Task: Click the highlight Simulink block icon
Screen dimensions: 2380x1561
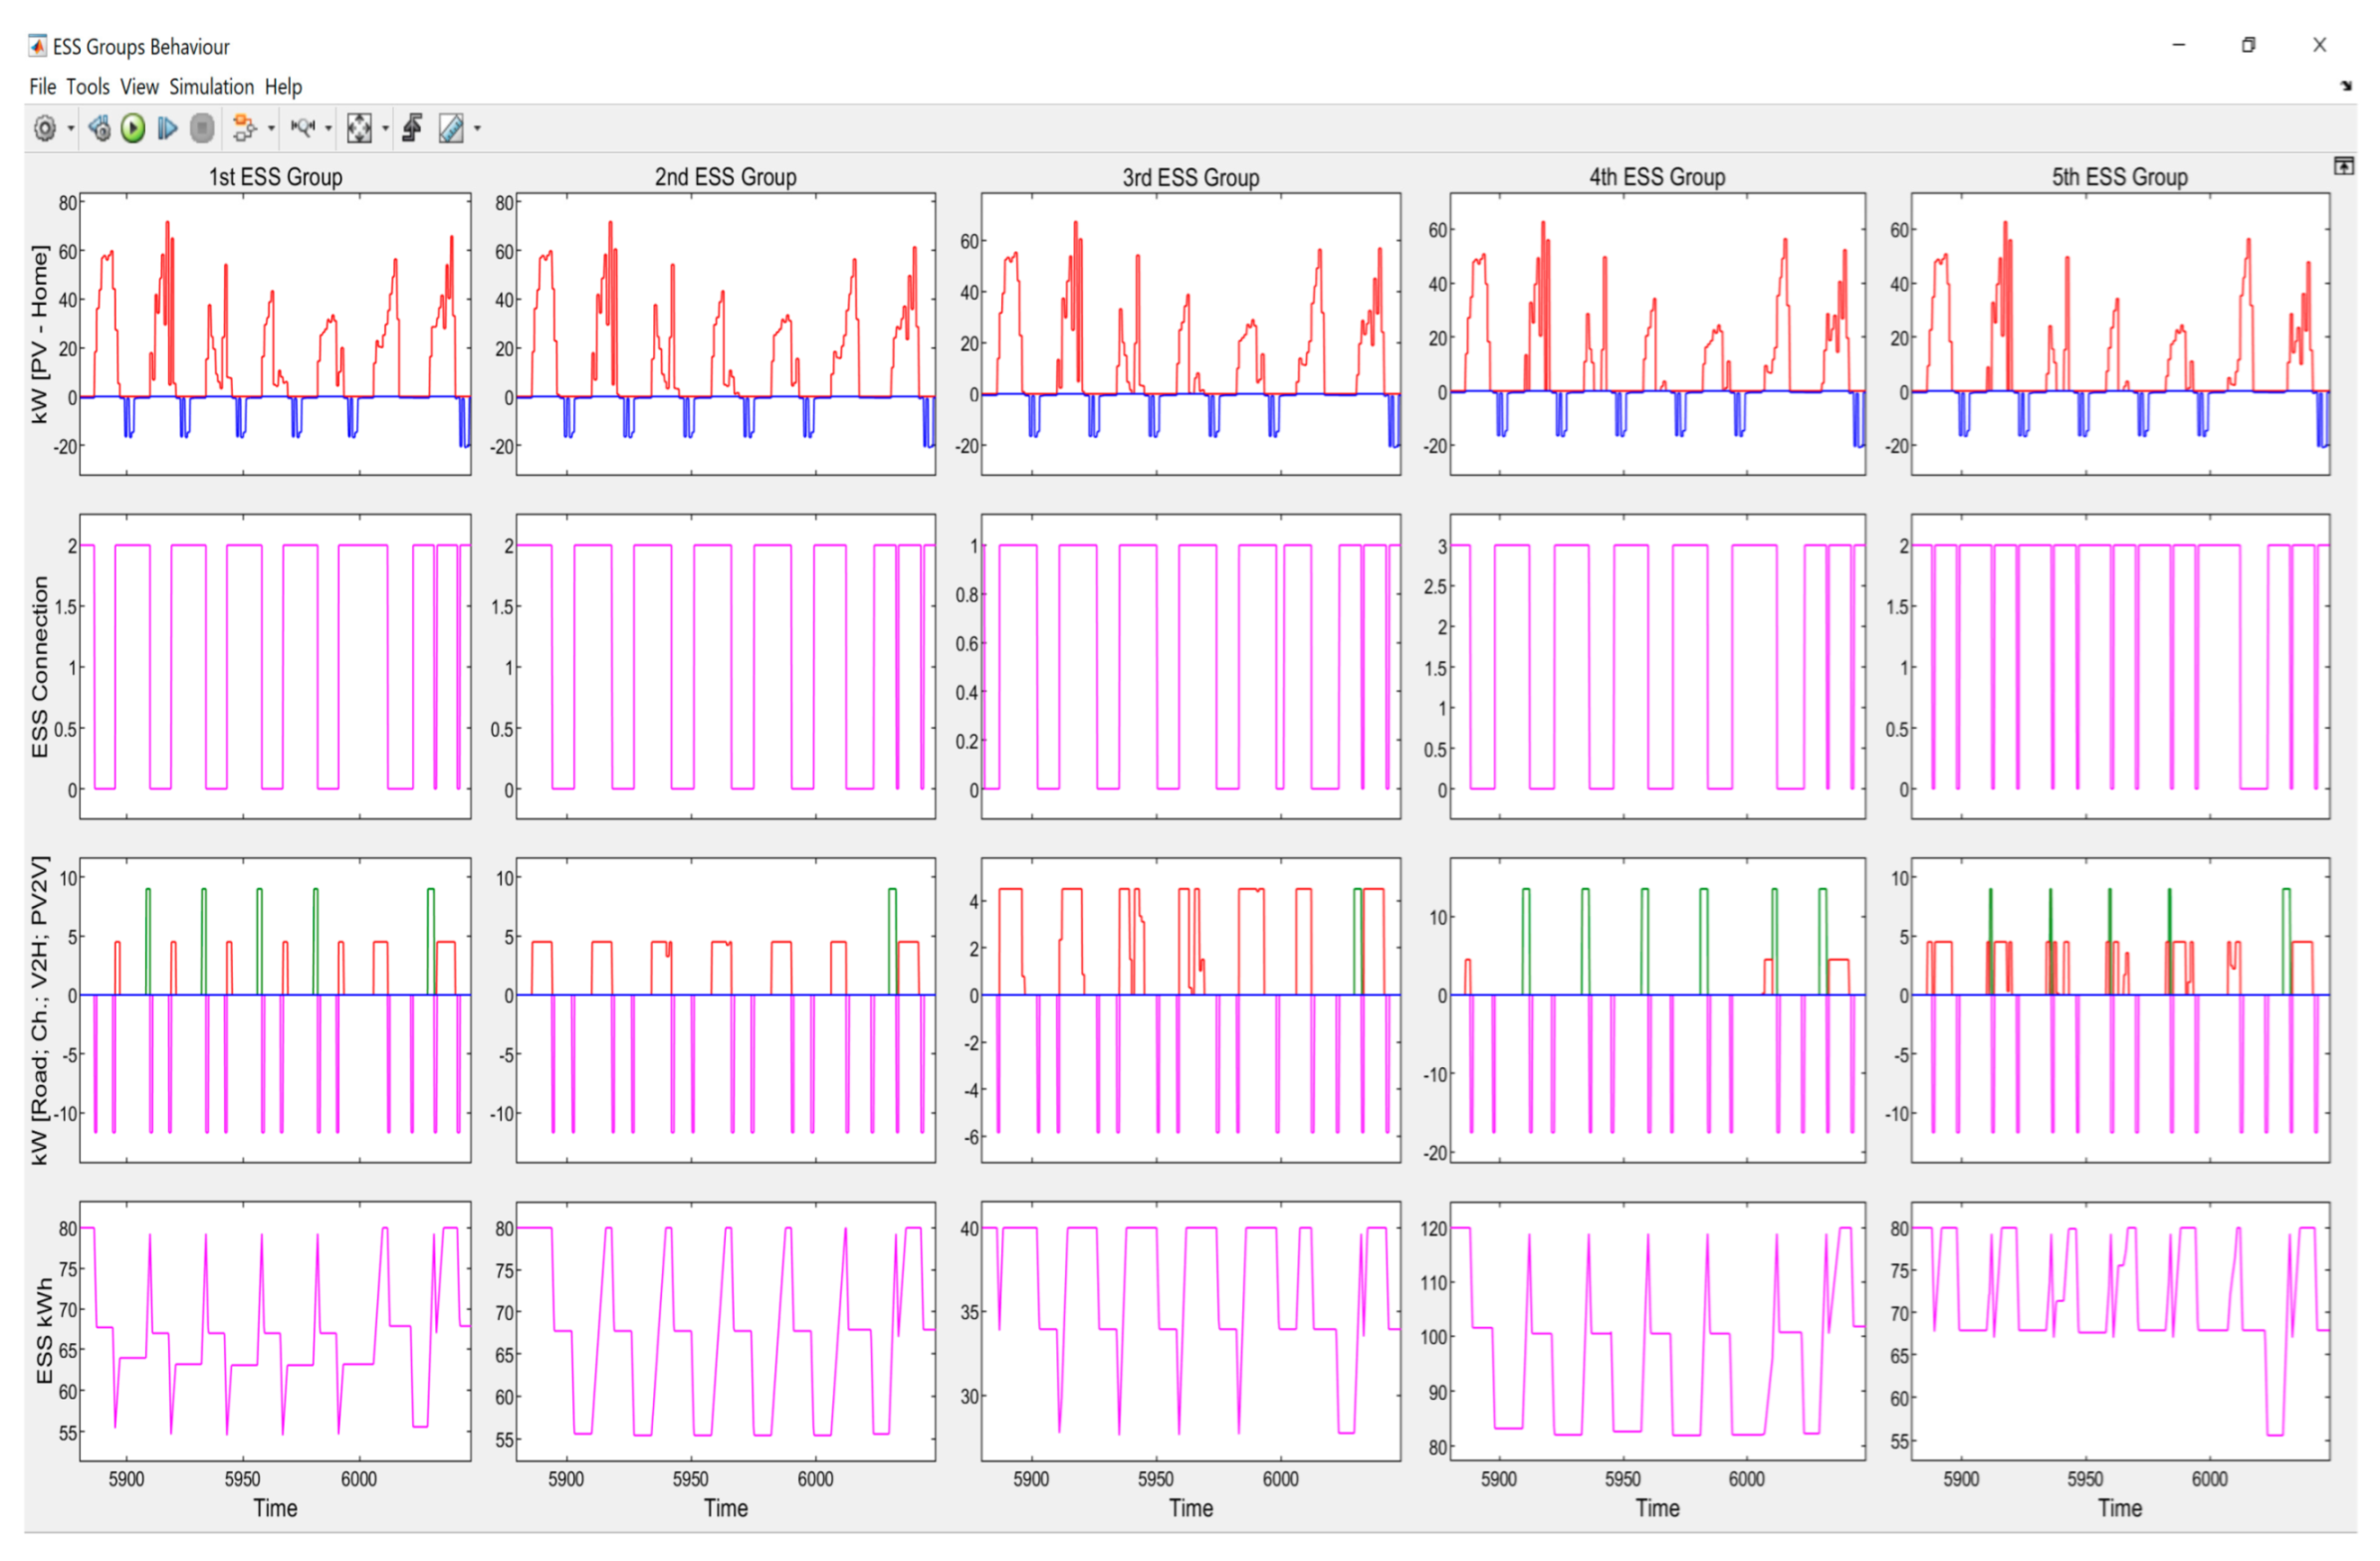Action: pyautogui.click(x=243, y=128)
